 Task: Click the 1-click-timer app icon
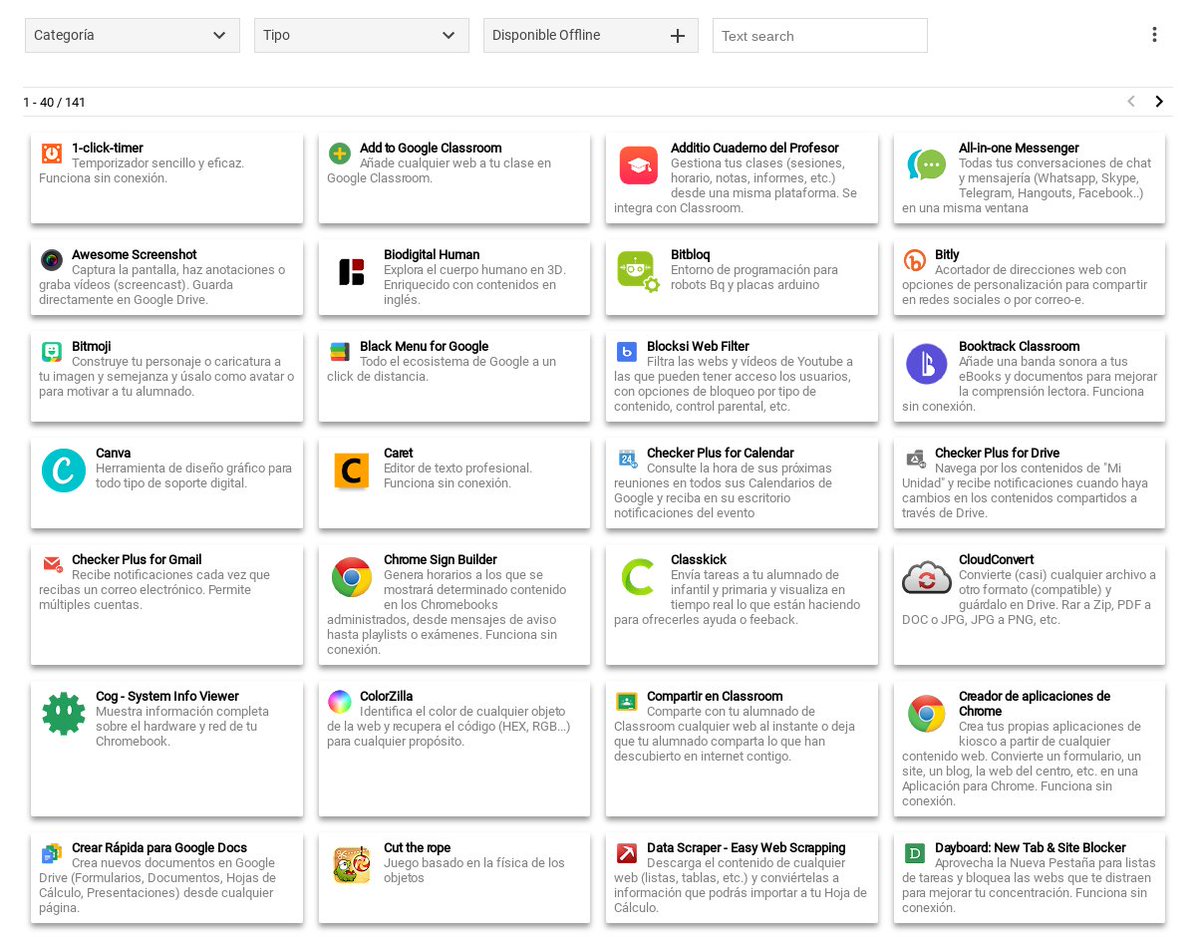point(51,153)
